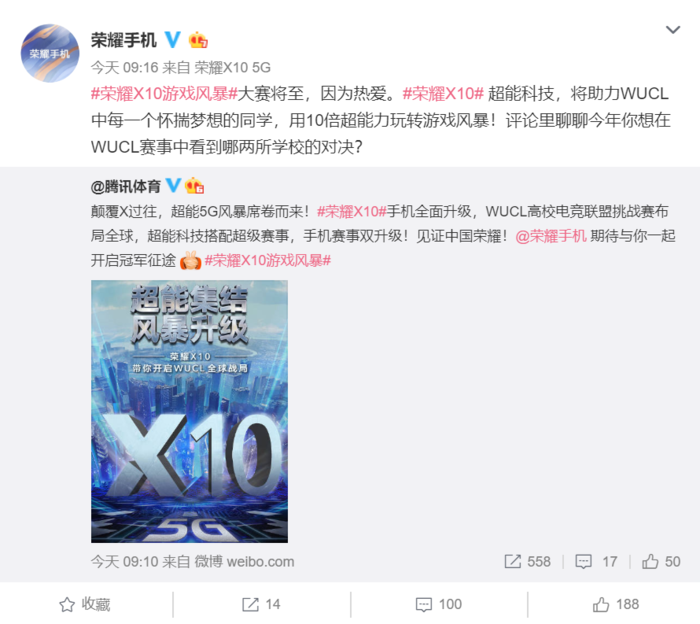Screen dimensions: 700x624
Task: Click the verified badge beside 腾讯体育
Action: [173, 185]
